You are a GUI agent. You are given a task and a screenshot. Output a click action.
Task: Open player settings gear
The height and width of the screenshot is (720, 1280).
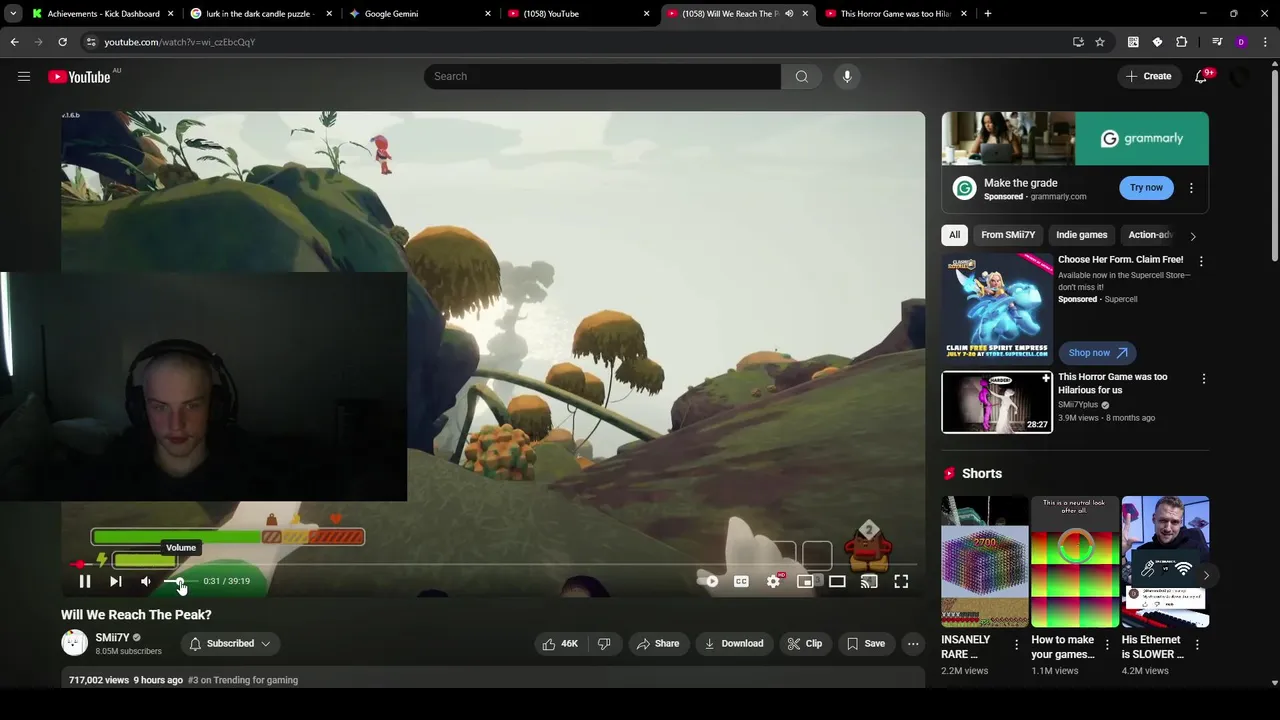(x=773, y=581)
